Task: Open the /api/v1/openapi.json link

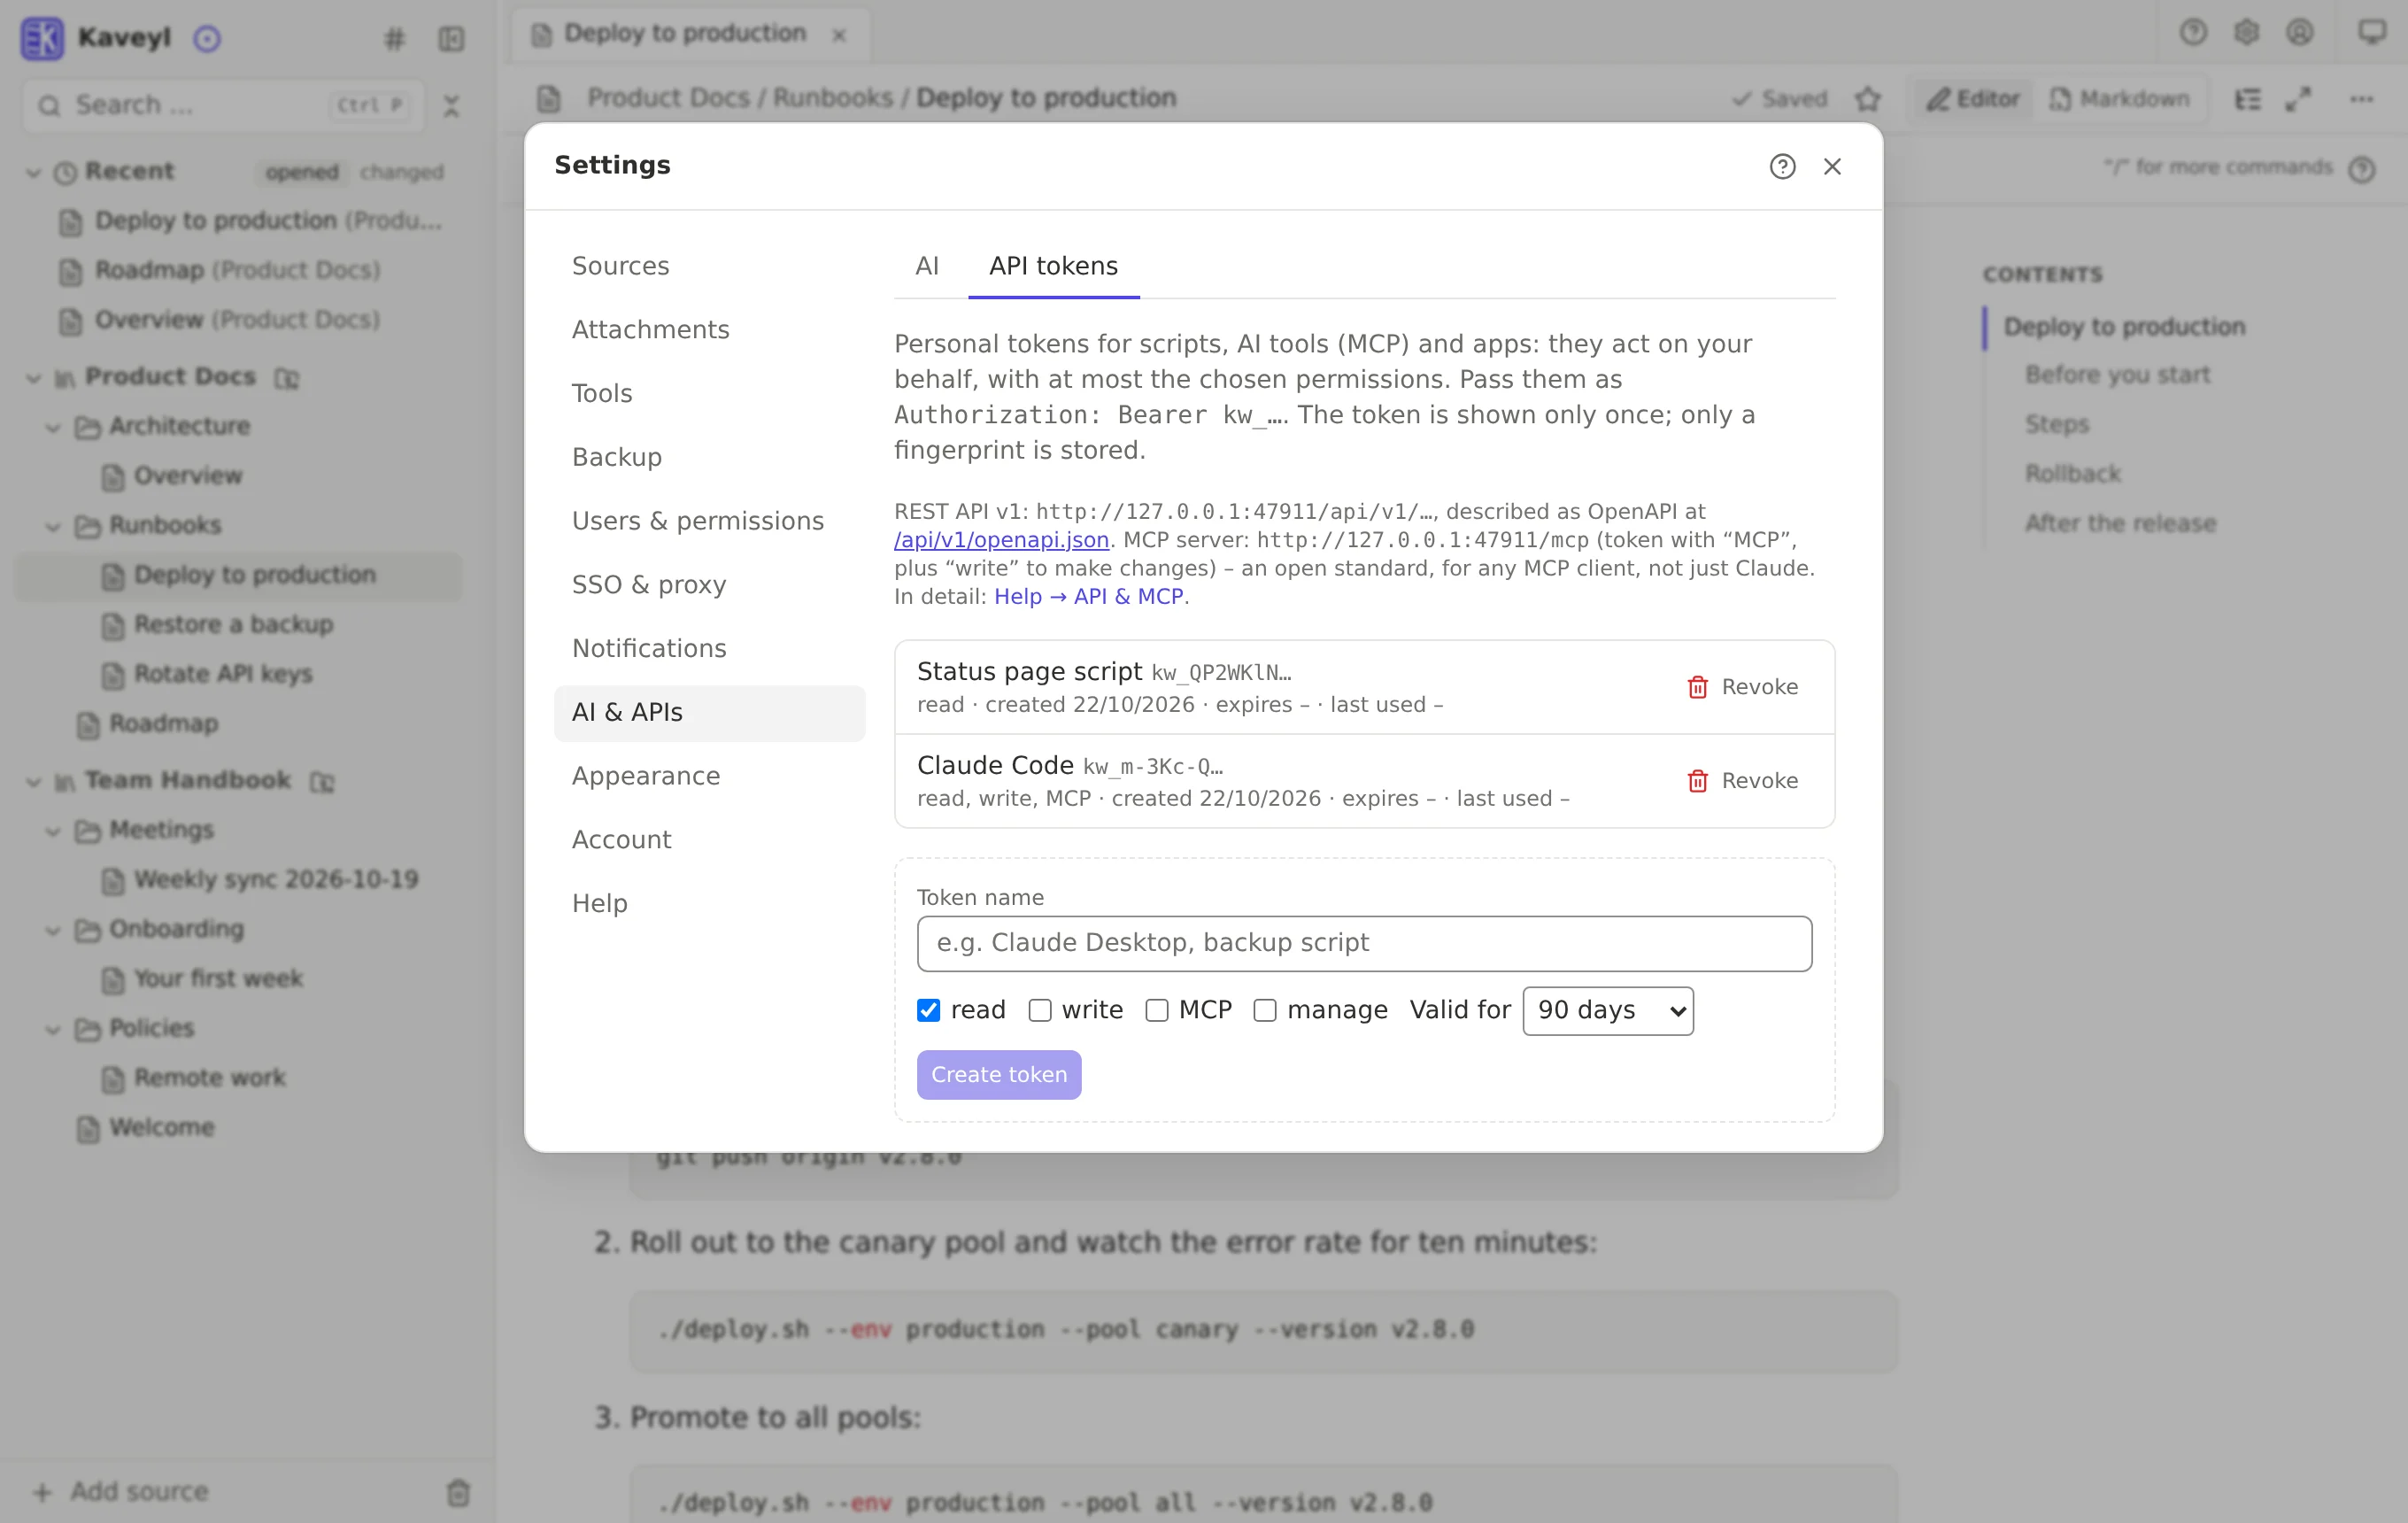Action: 1001,540
